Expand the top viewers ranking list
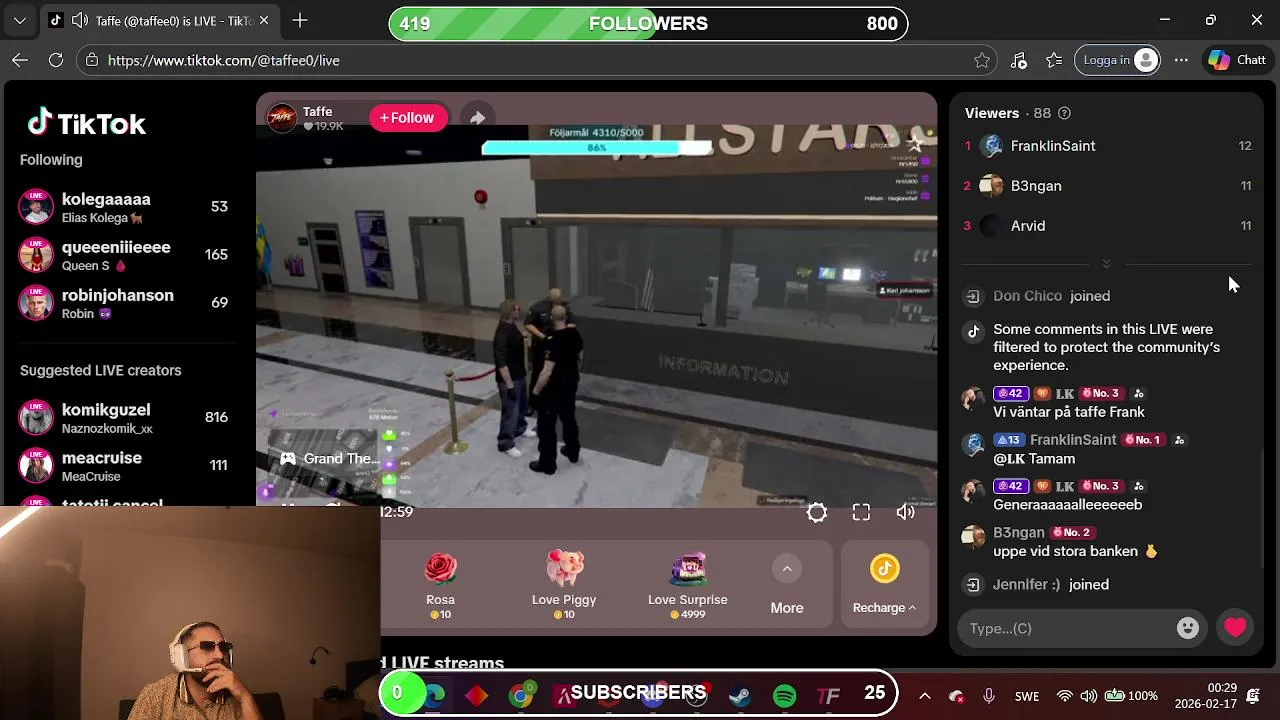The width and height of the screenshot is (1280, 720). point(1106,263)
